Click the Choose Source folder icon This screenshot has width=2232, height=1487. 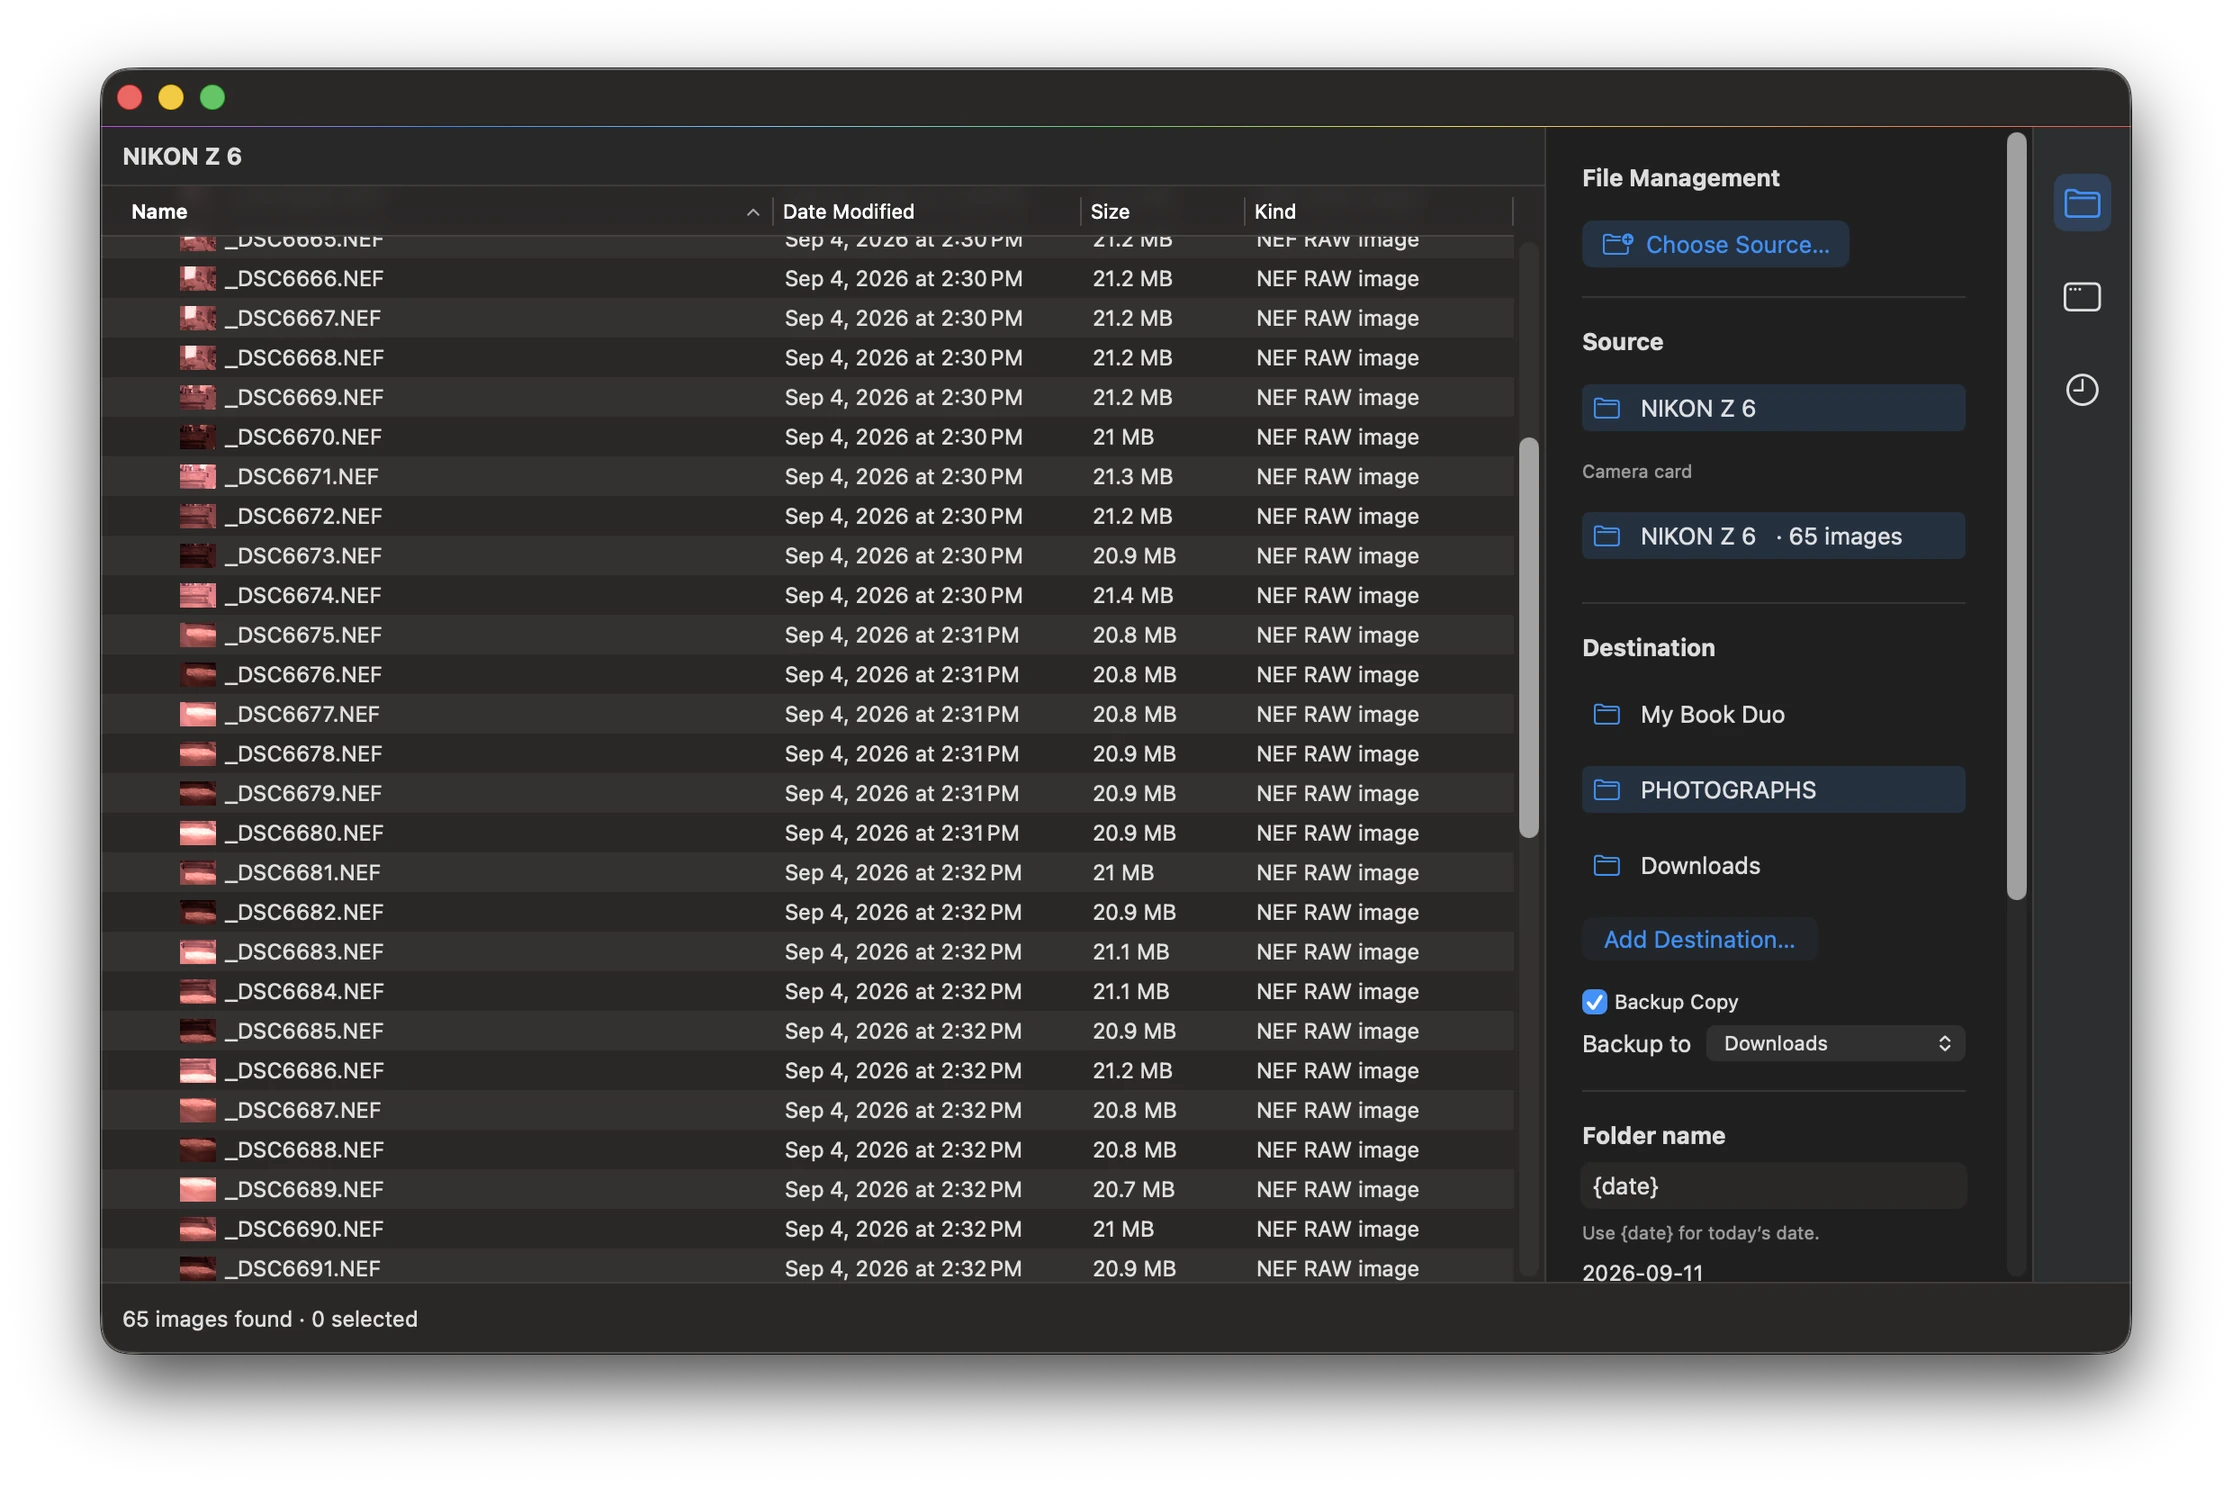pyautogui.click(x=1617, y=244)
